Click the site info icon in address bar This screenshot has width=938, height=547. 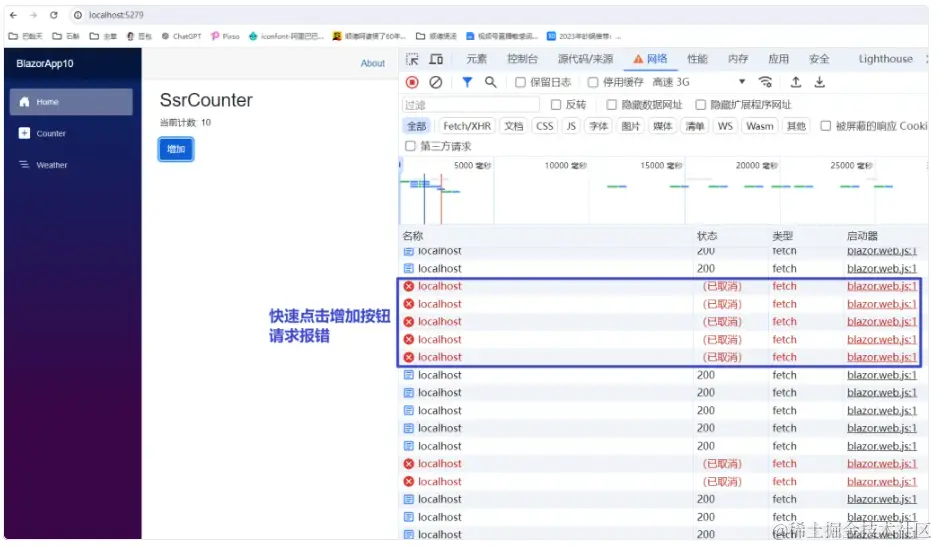[x=78, y=15]
